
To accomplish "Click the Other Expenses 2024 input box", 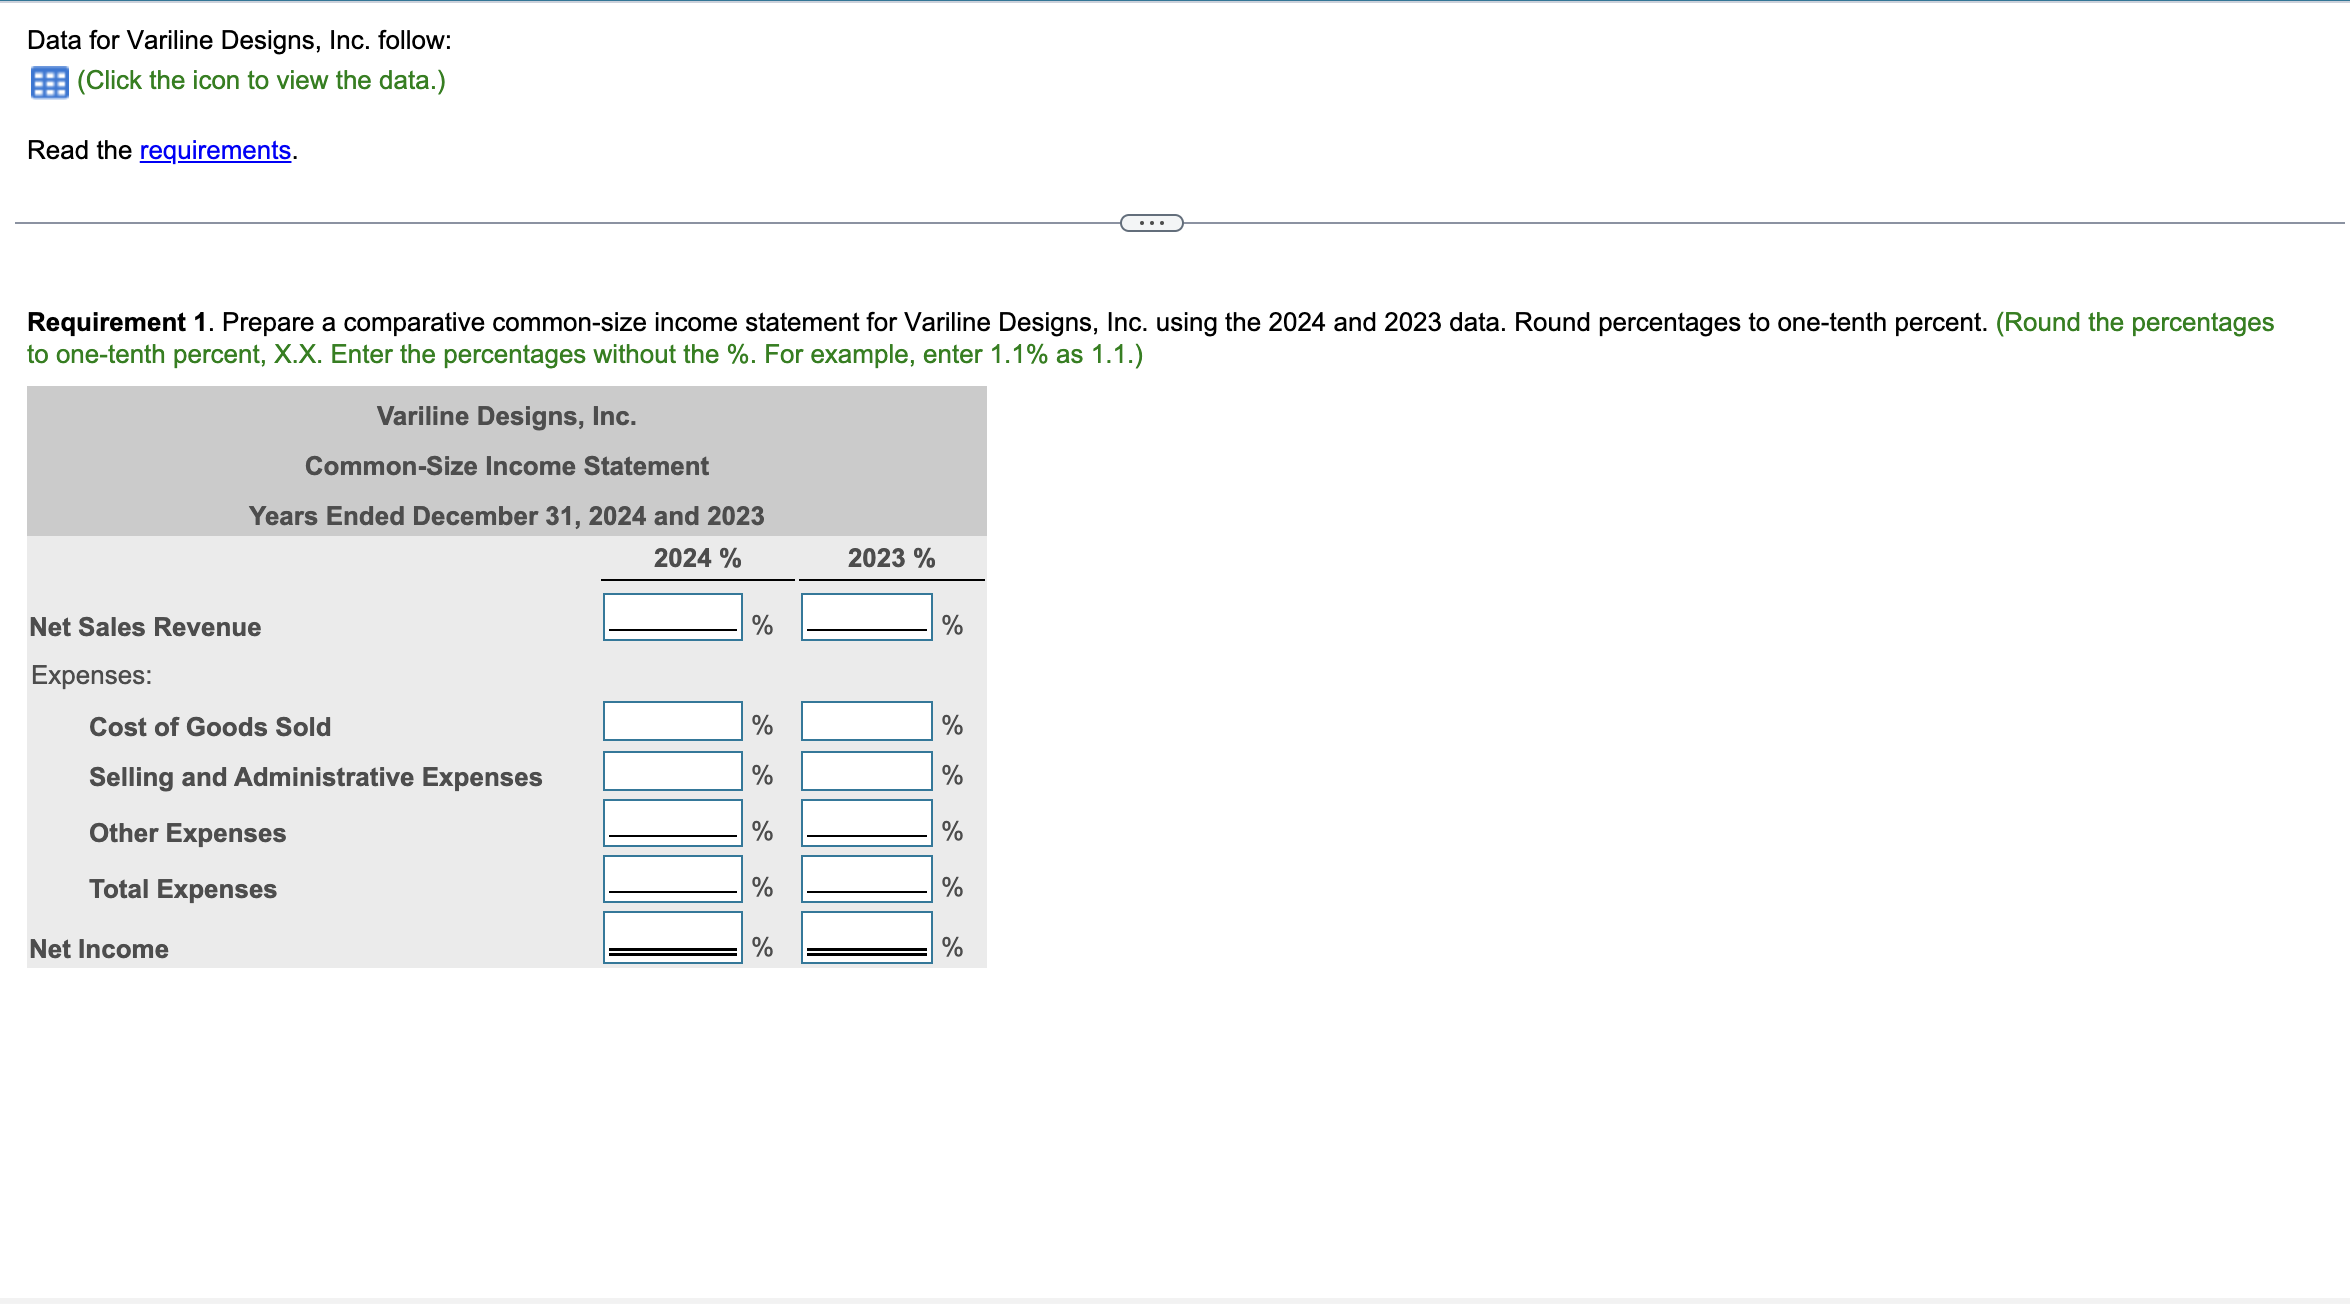I will (x=671, y=822).
